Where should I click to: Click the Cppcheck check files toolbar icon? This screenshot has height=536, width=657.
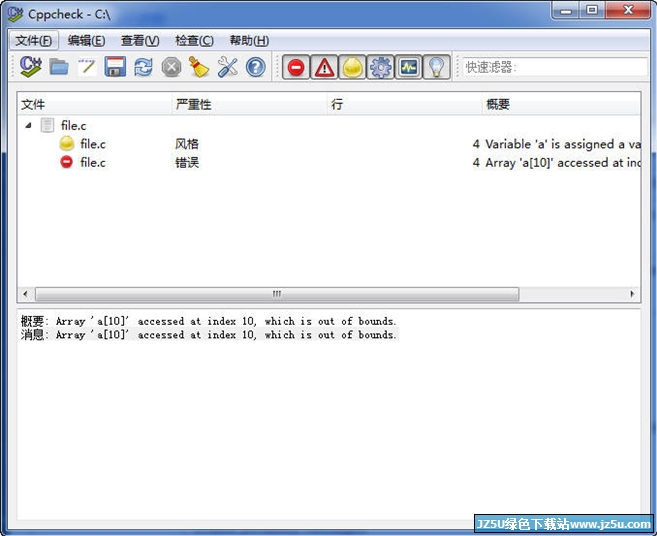pyautogui.click(x=31, y=67)
